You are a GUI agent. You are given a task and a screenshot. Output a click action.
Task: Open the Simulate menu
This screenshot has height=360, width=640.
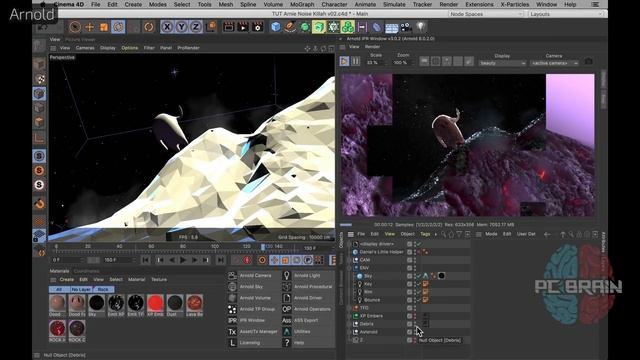pos(394,4)
